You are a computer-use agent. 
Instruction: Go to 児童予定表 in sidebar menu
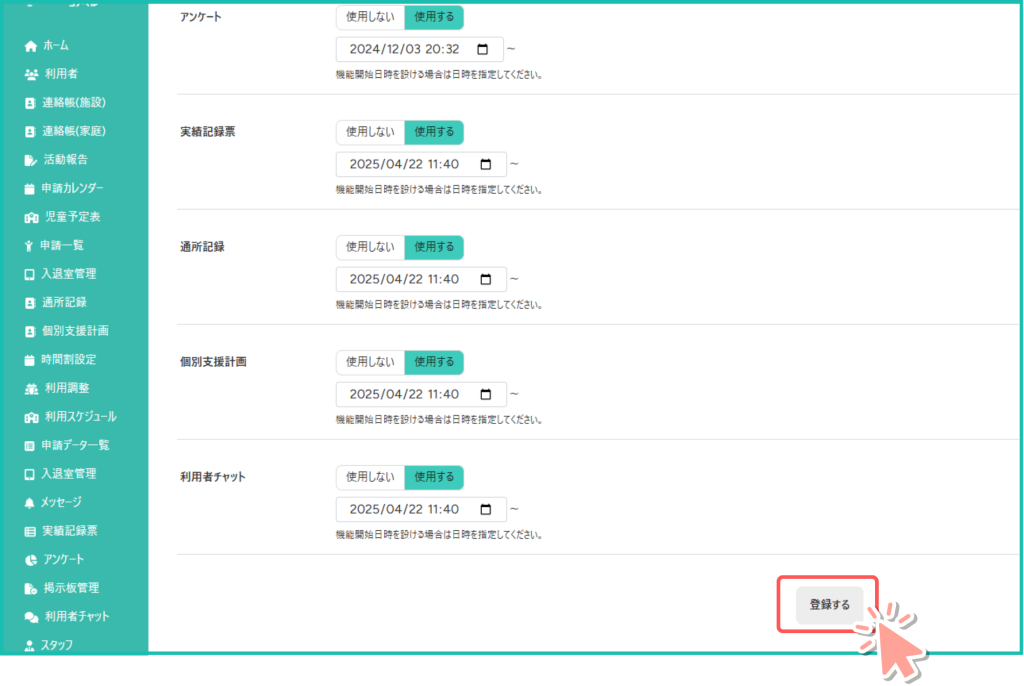(x=72, y=217)
